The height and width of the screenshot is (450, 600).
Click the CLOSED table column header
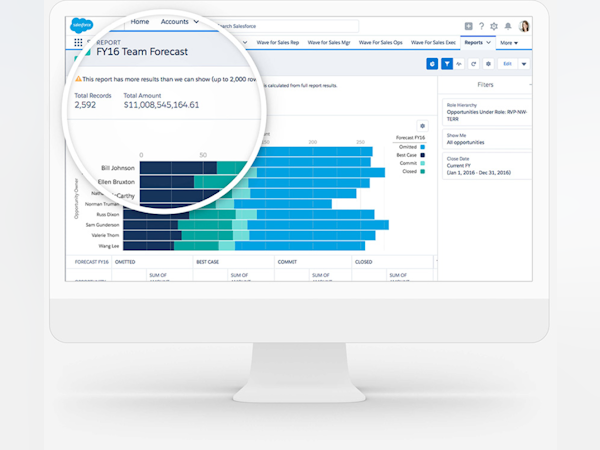pyautogui.click(x=364, y=262)
